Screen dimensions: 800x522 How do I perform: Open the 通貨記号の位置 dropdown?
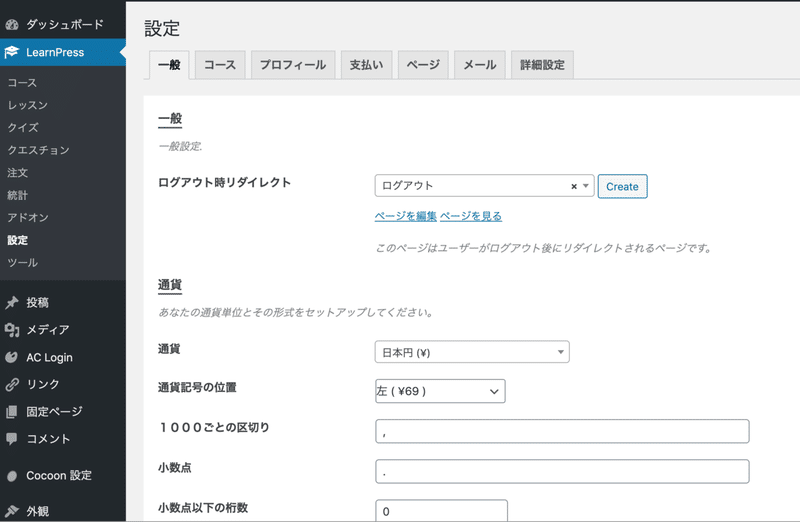point(440,391)
